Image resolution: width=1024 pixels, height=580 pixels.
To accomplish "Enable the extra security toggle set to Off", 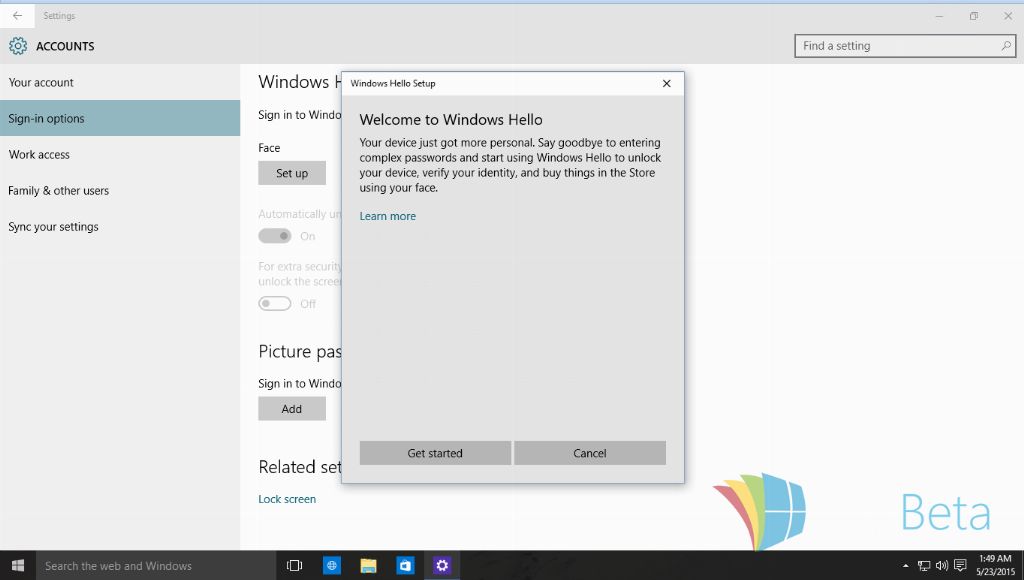I will click(275, 303).
